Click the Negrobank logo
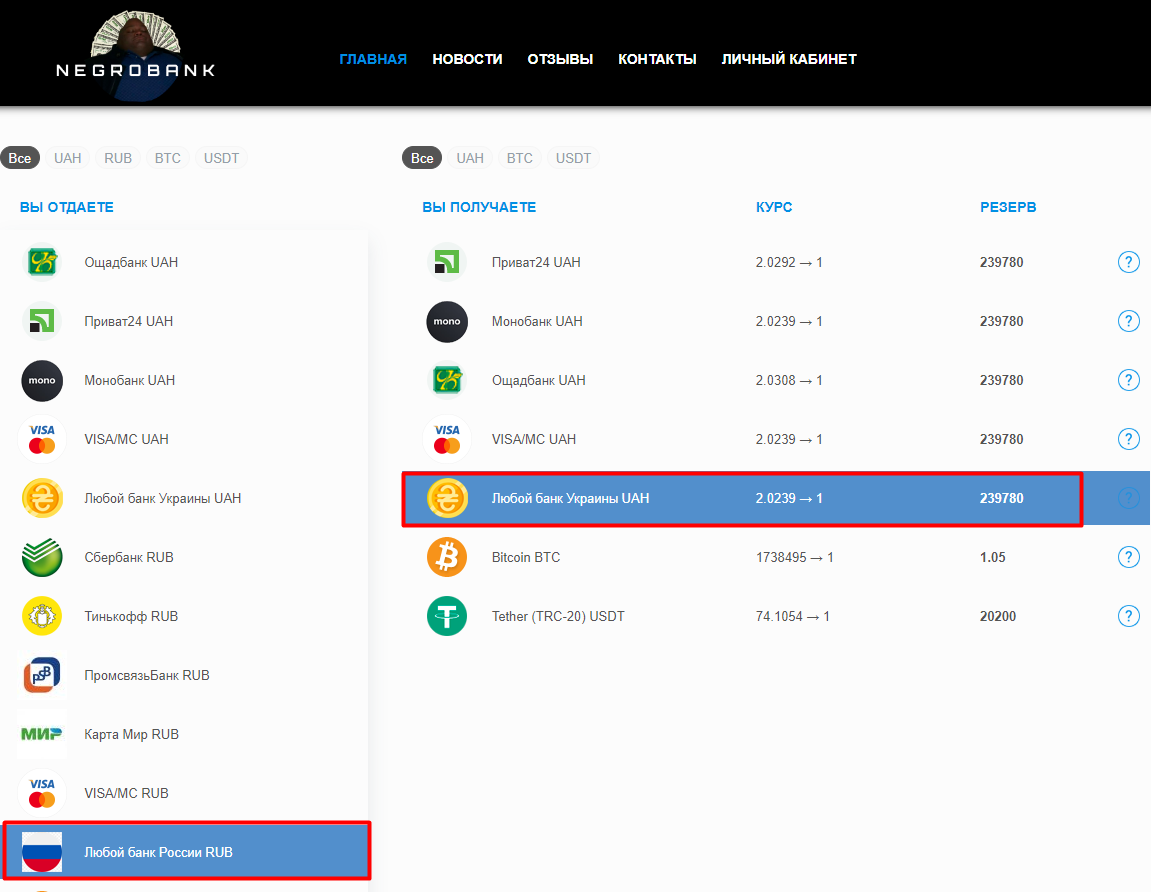 tap(136, 56)
